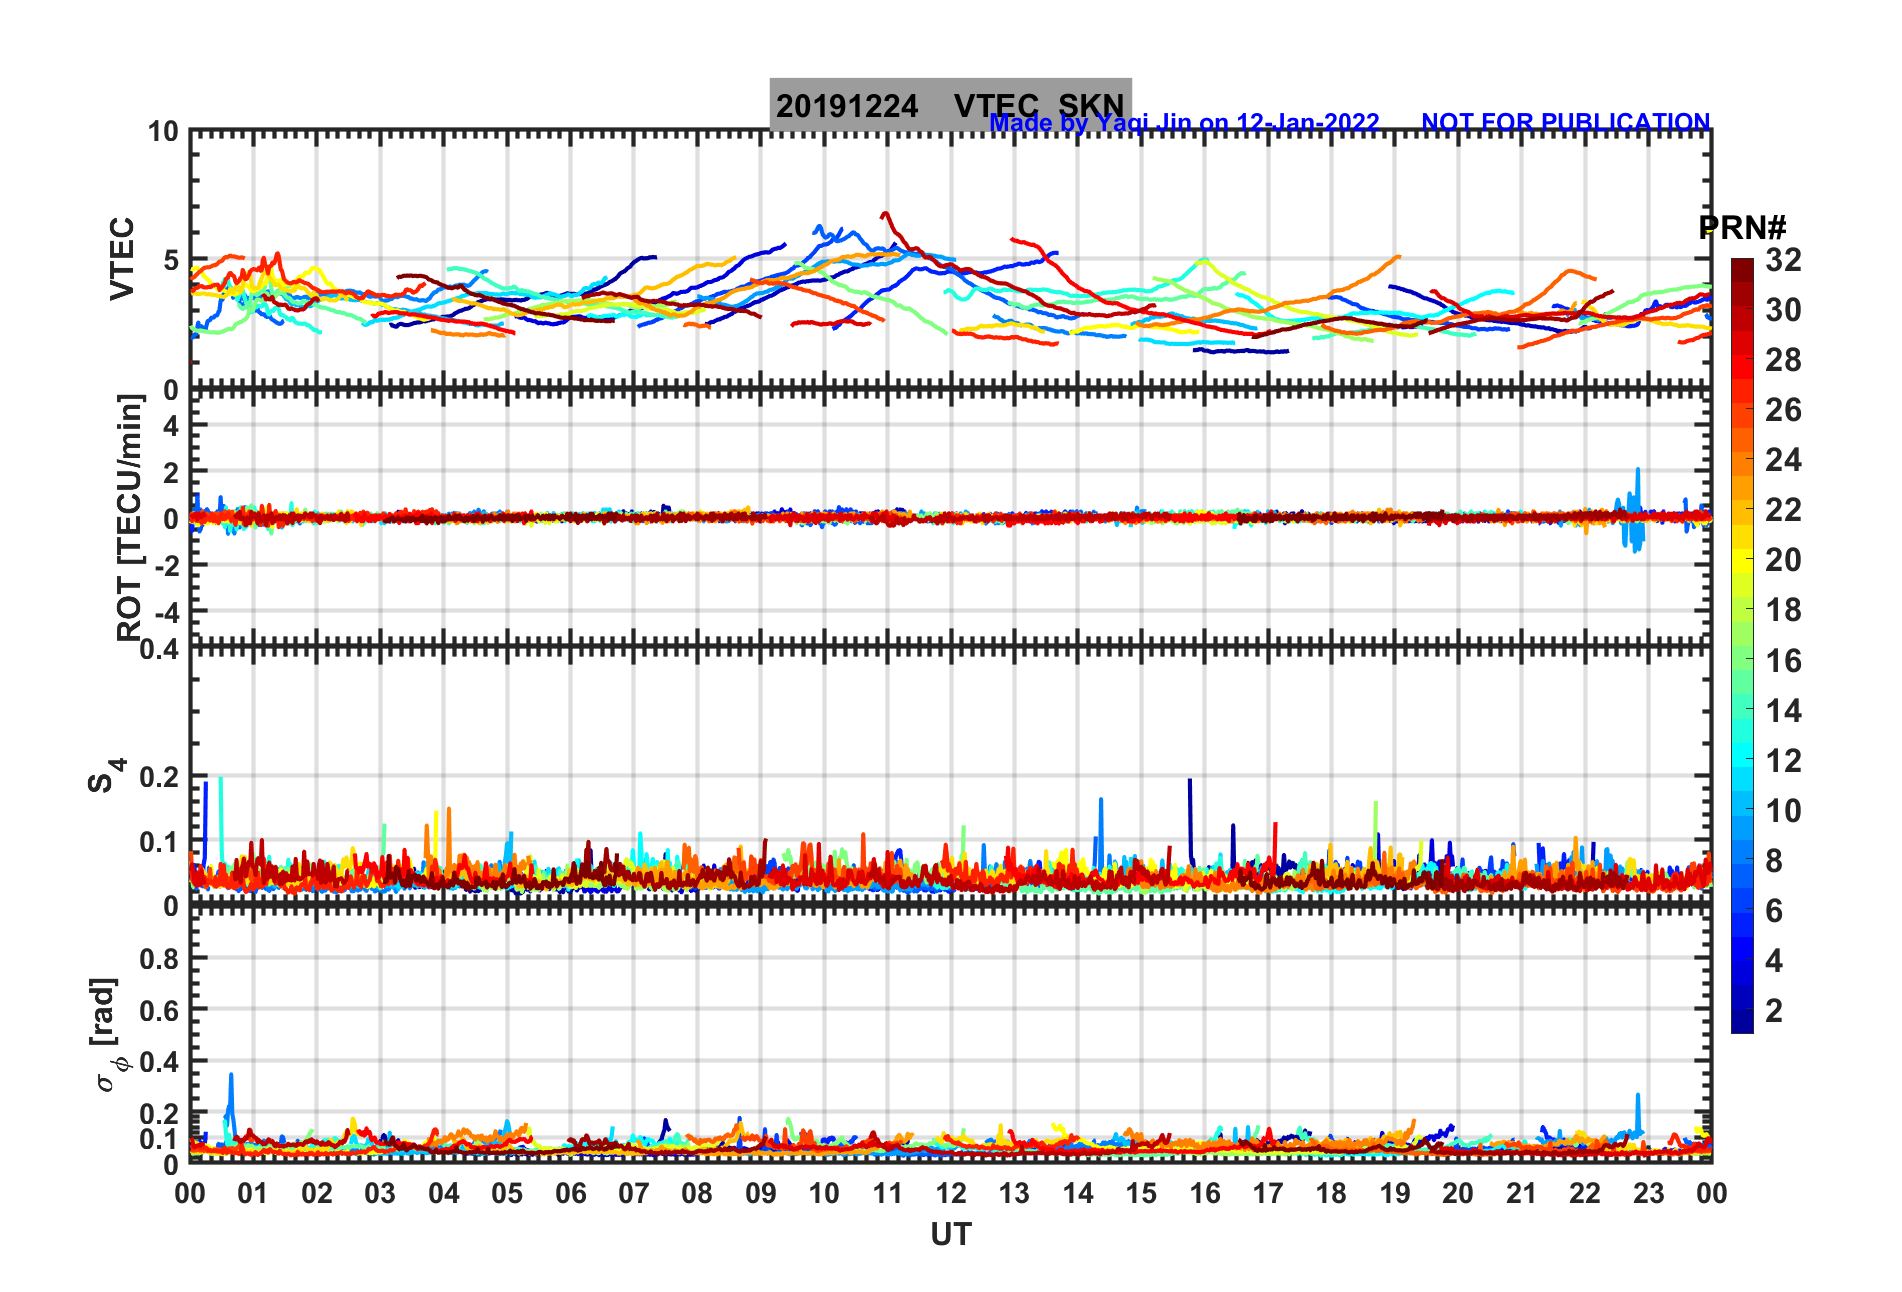Select the "Made by Yaqi Jin on 12-Jan-2022" credit text
1902x1292 pixels.
pyautogui.click(x=1184, y=123)
